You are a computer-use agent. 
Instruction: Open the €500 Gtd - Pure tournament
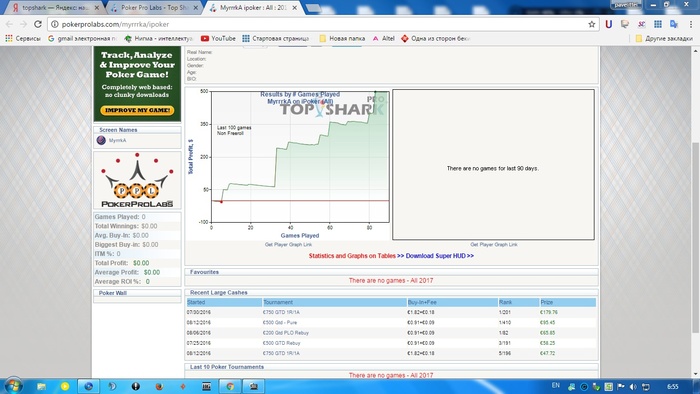pyautogui.click(x=279, y=323)
